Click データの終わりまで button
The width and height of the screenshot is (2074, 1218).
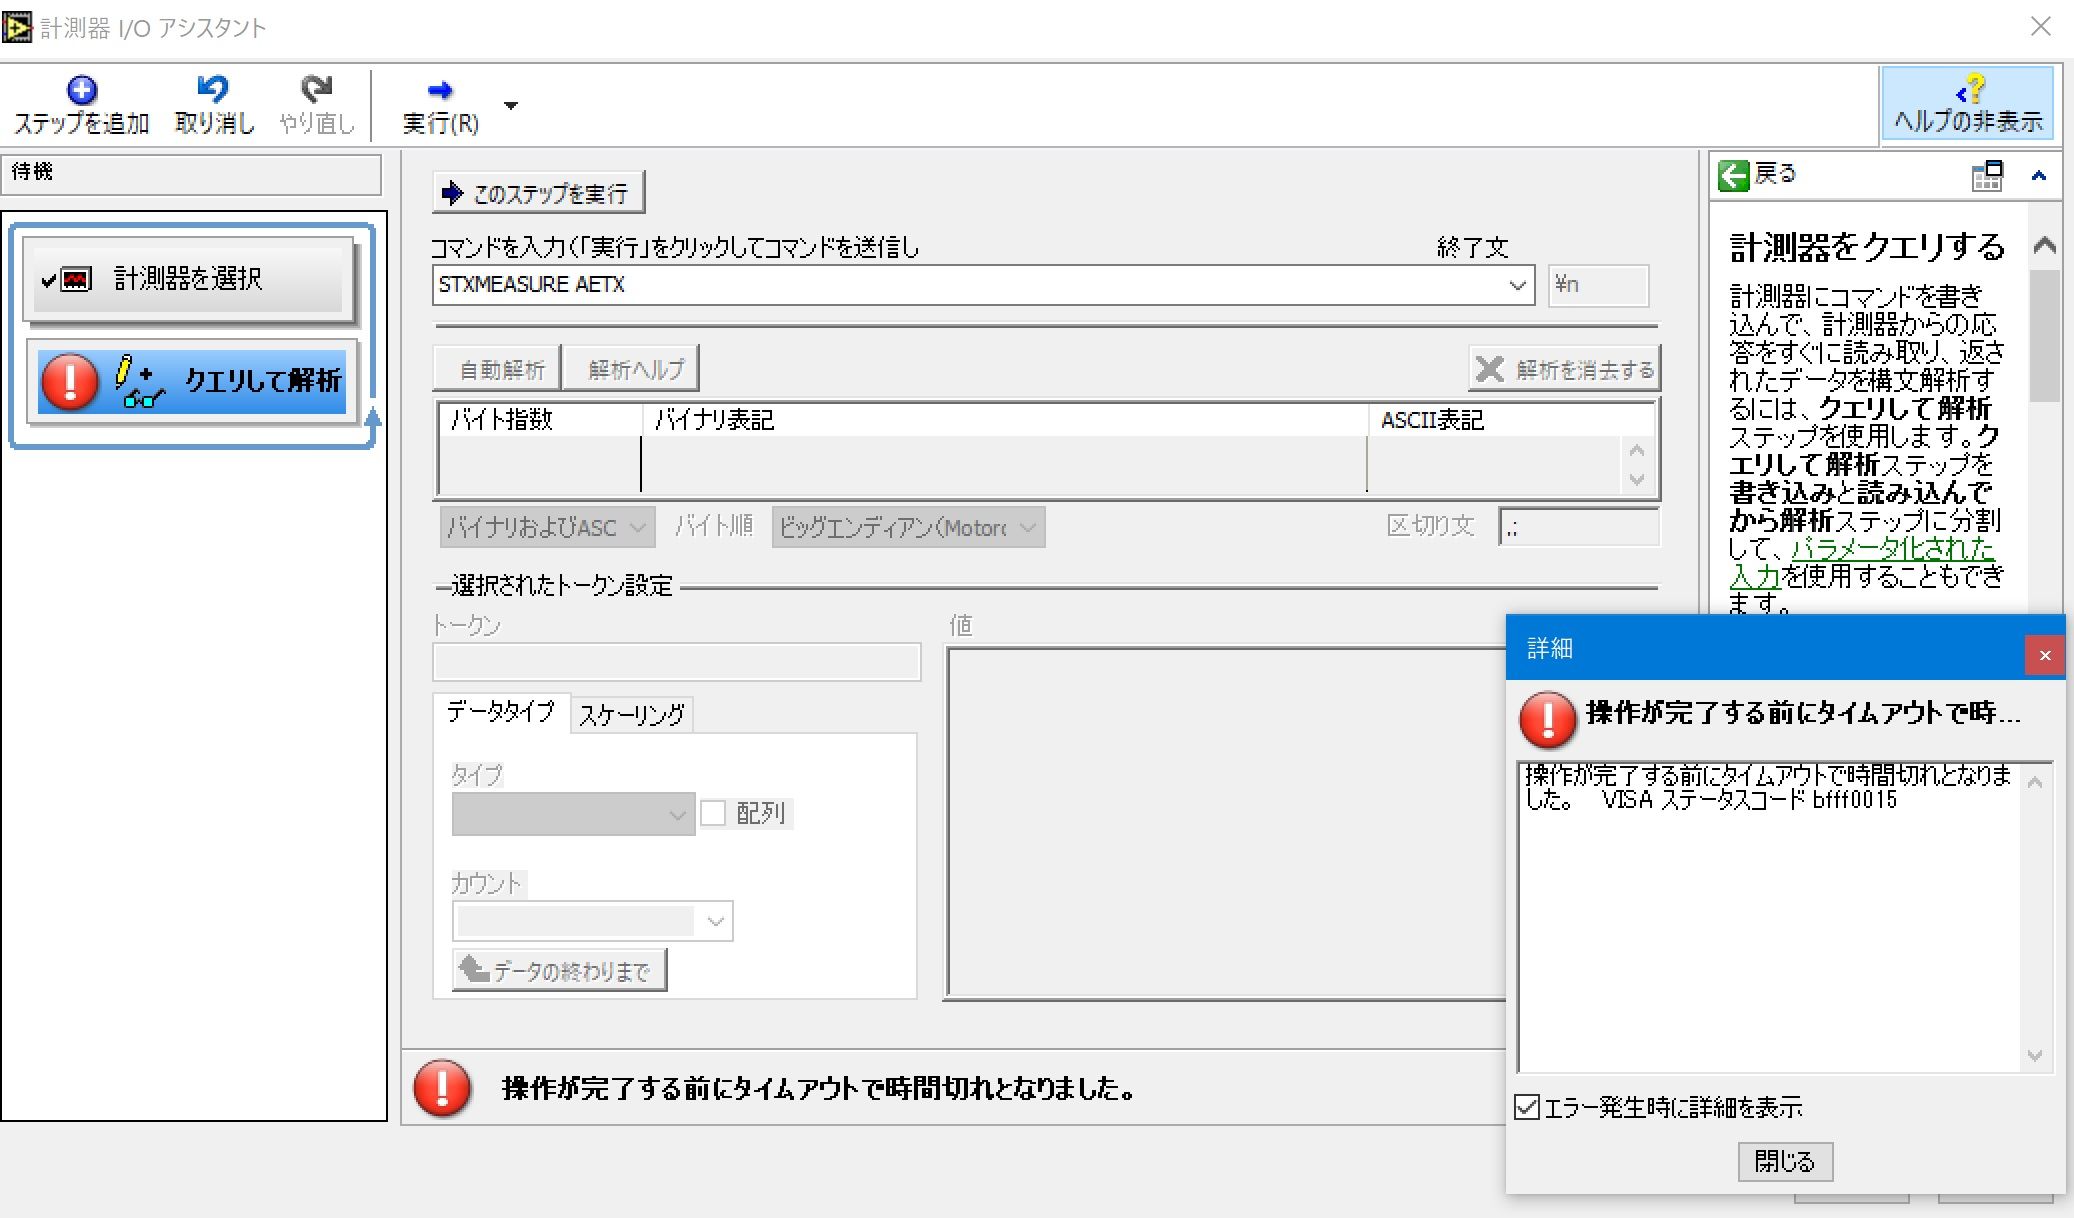click(559, 970)
